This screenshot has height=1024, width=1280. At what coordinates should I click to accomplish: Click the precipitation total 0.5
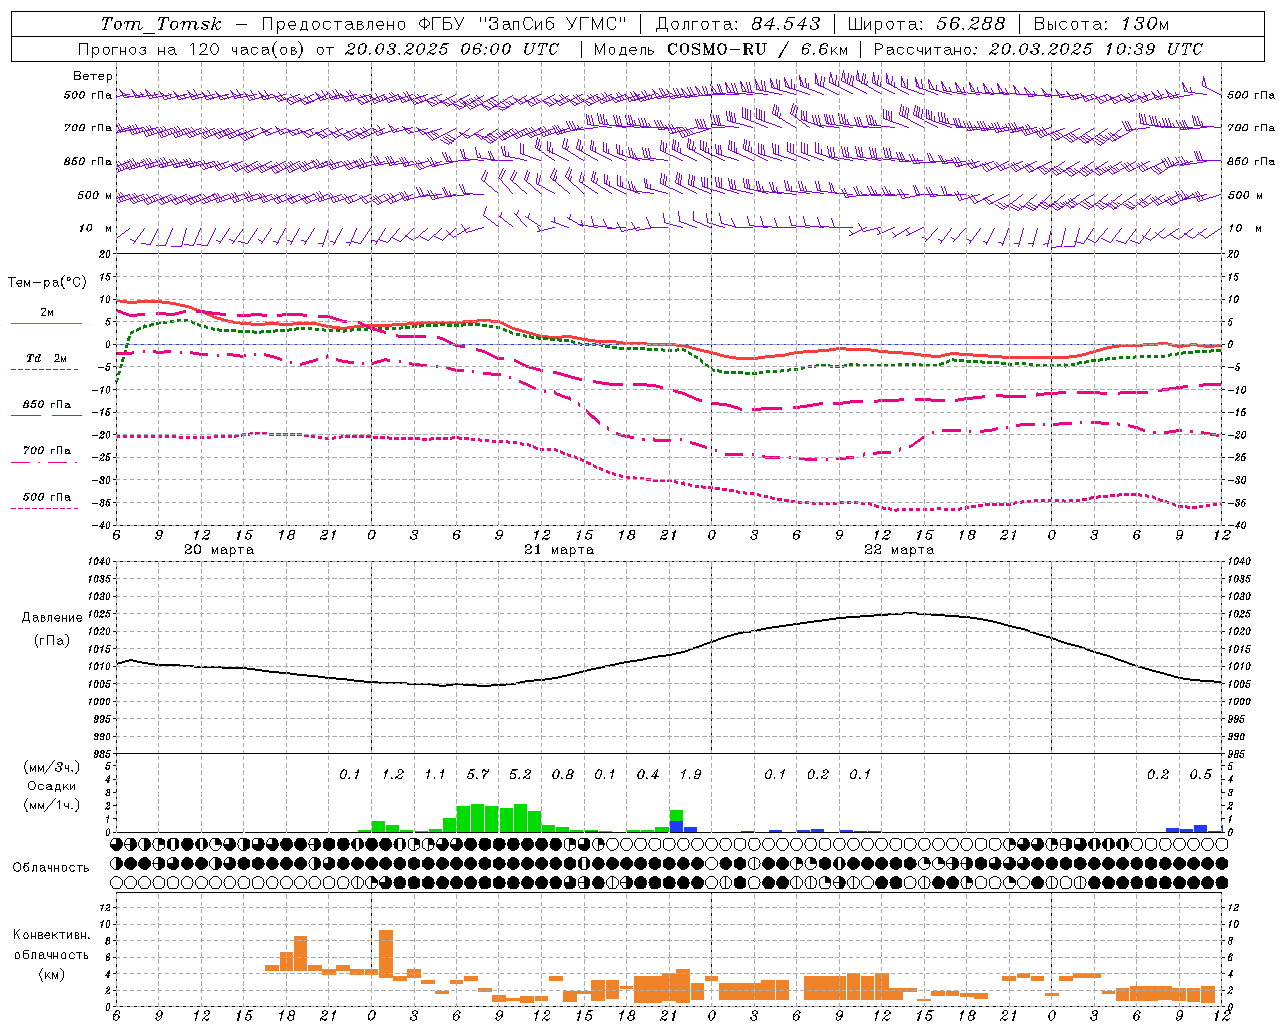[1200, 775]
